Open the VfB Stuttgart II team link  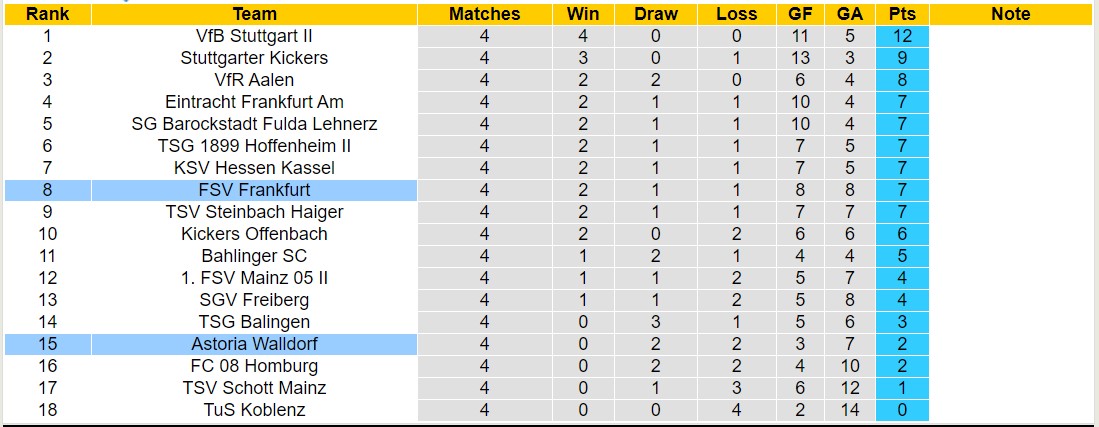[254, 36]
